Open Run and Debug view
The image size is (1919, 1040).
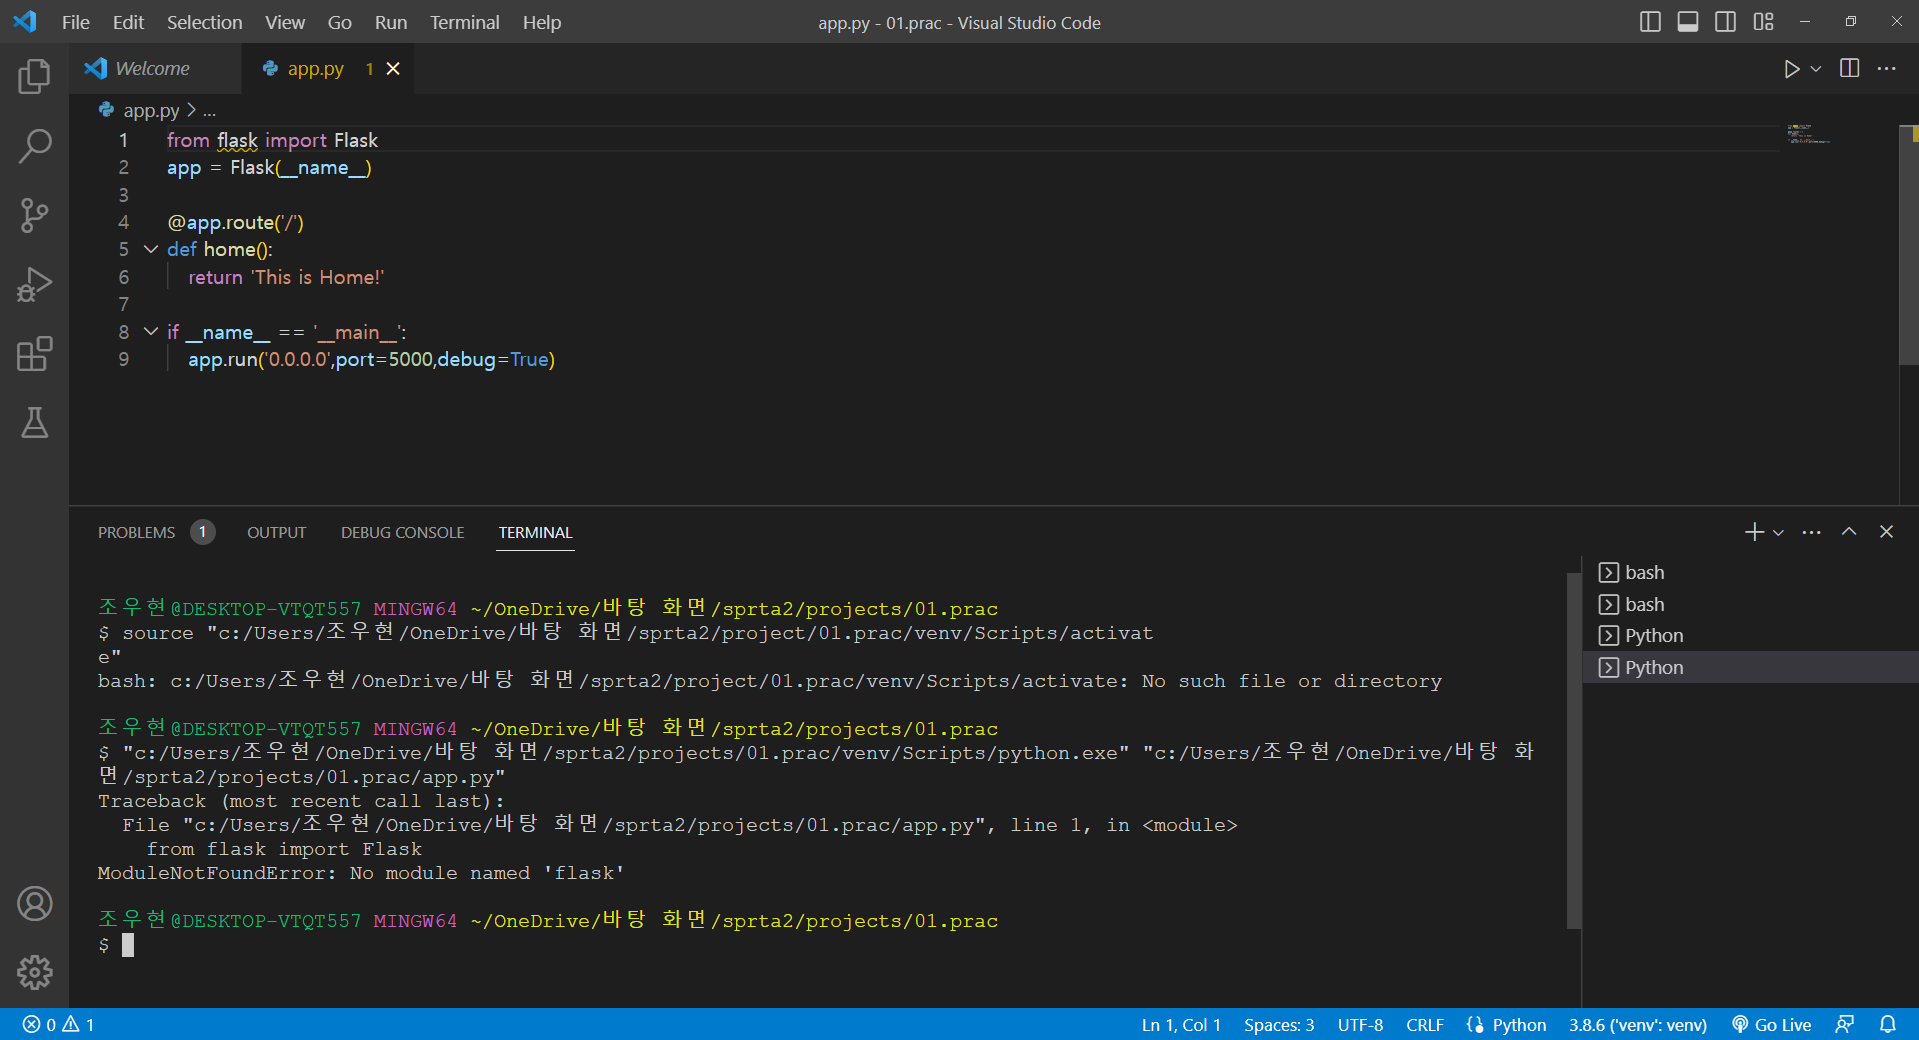pyautogui.click(x=34, y=285)
